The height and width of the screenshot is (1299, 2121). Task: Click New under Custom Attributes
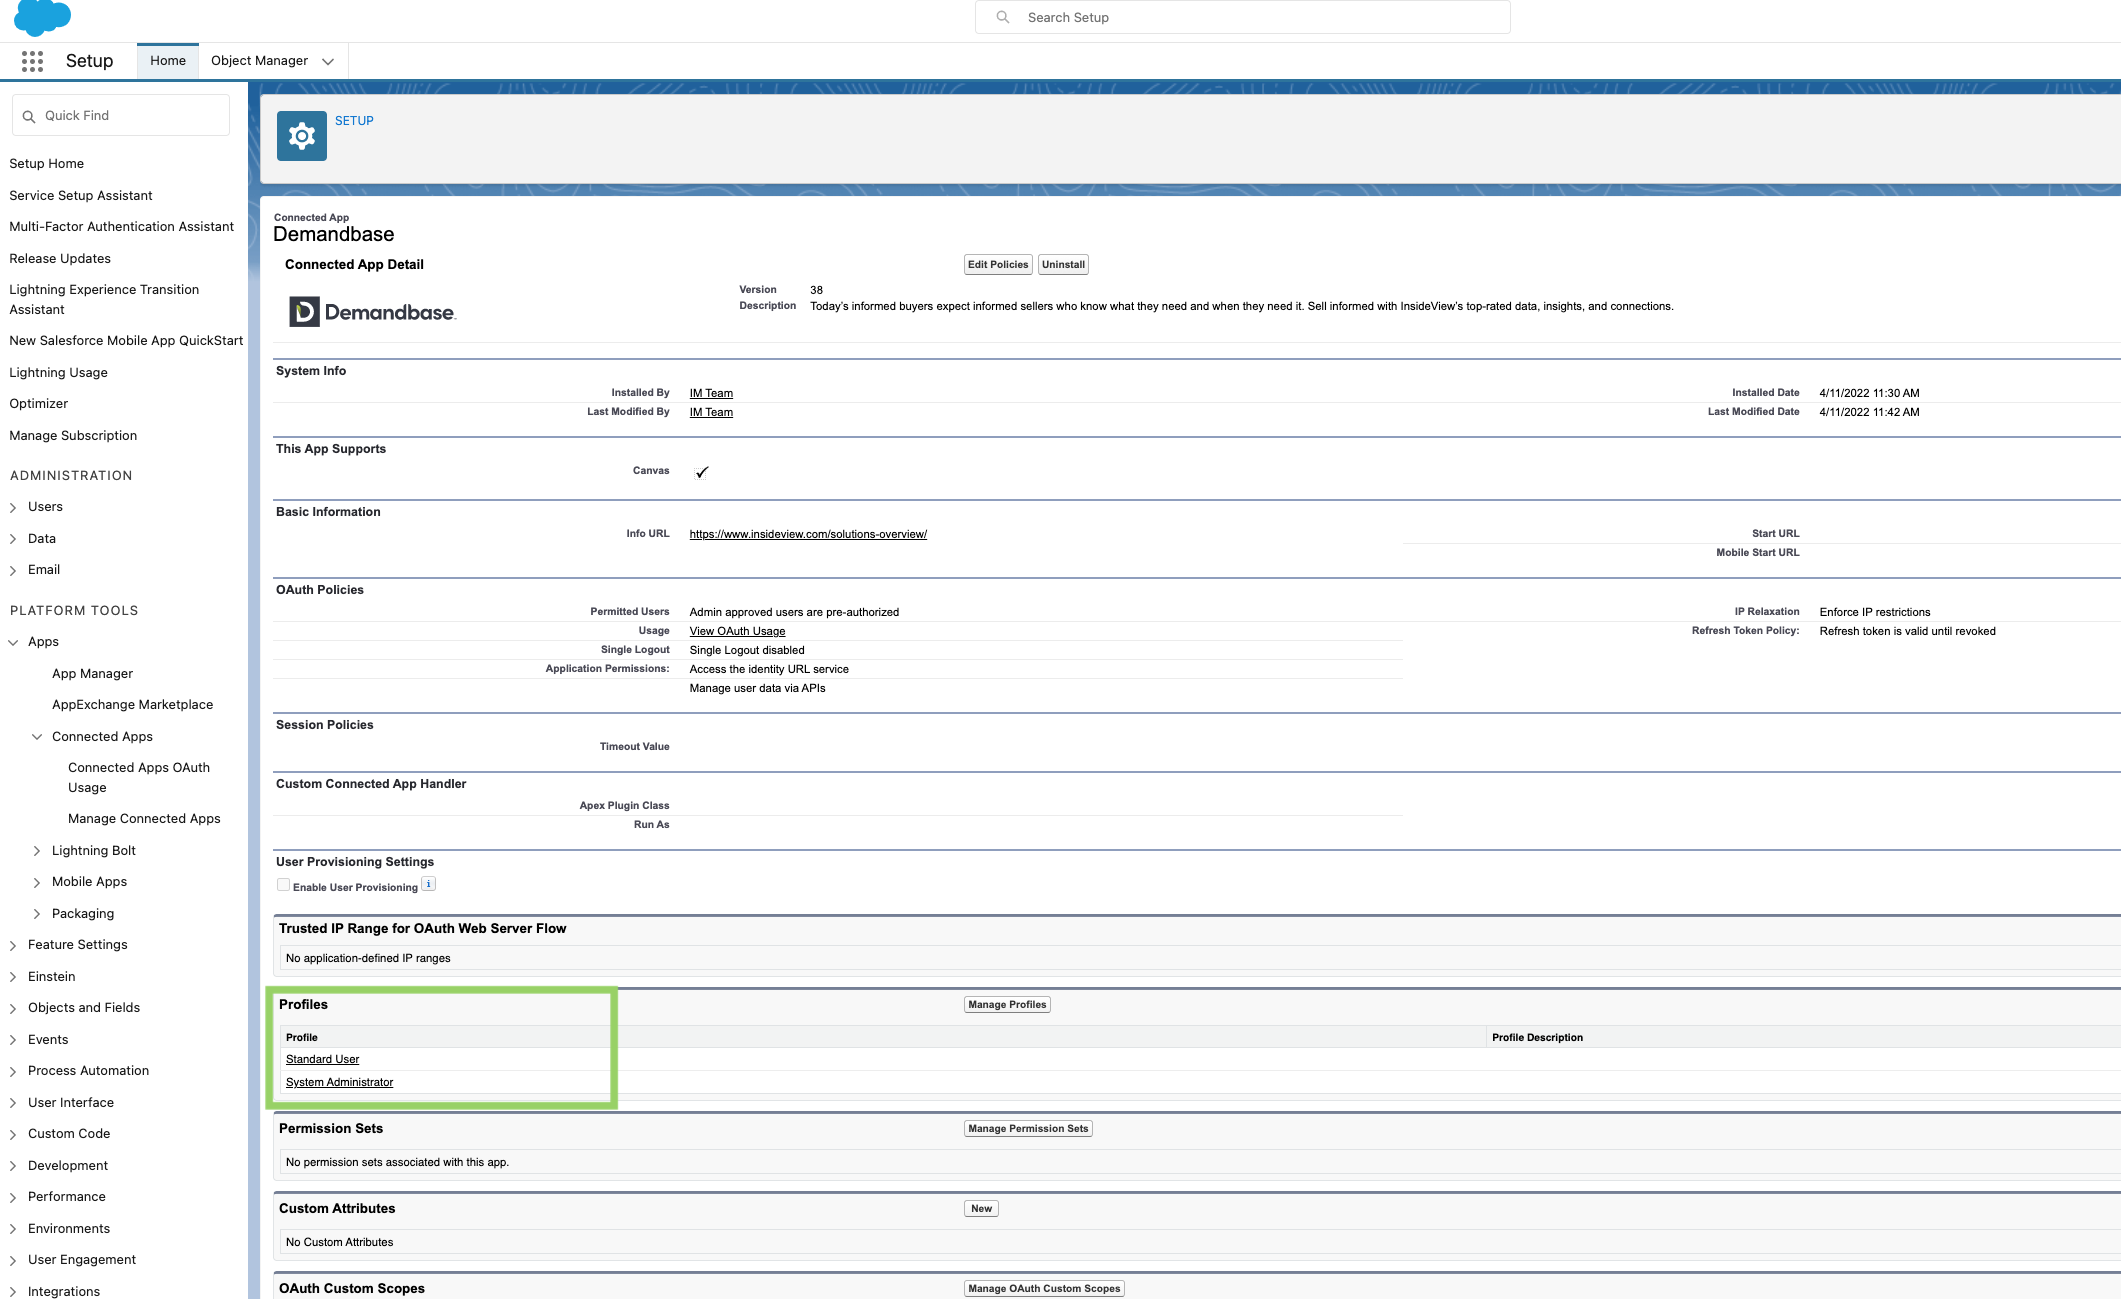981,1209
